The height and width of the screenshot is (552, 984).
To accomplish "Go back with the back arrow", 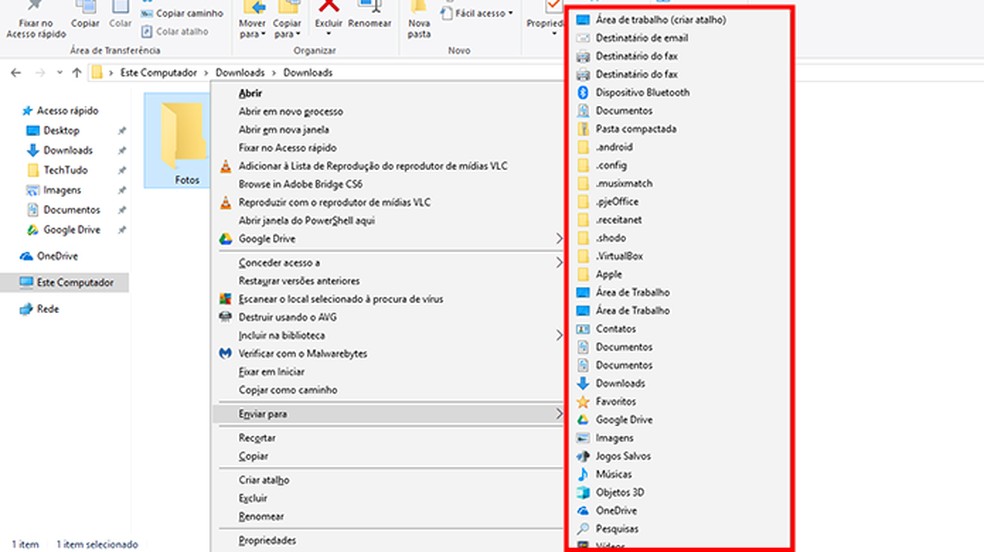I will (16, 73).
